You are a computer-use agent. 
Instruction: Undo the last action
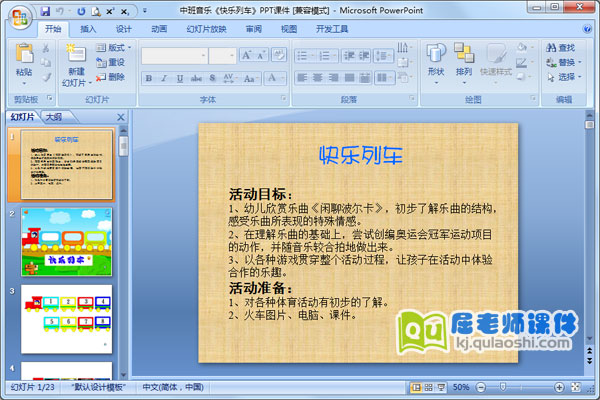point(60,11)
